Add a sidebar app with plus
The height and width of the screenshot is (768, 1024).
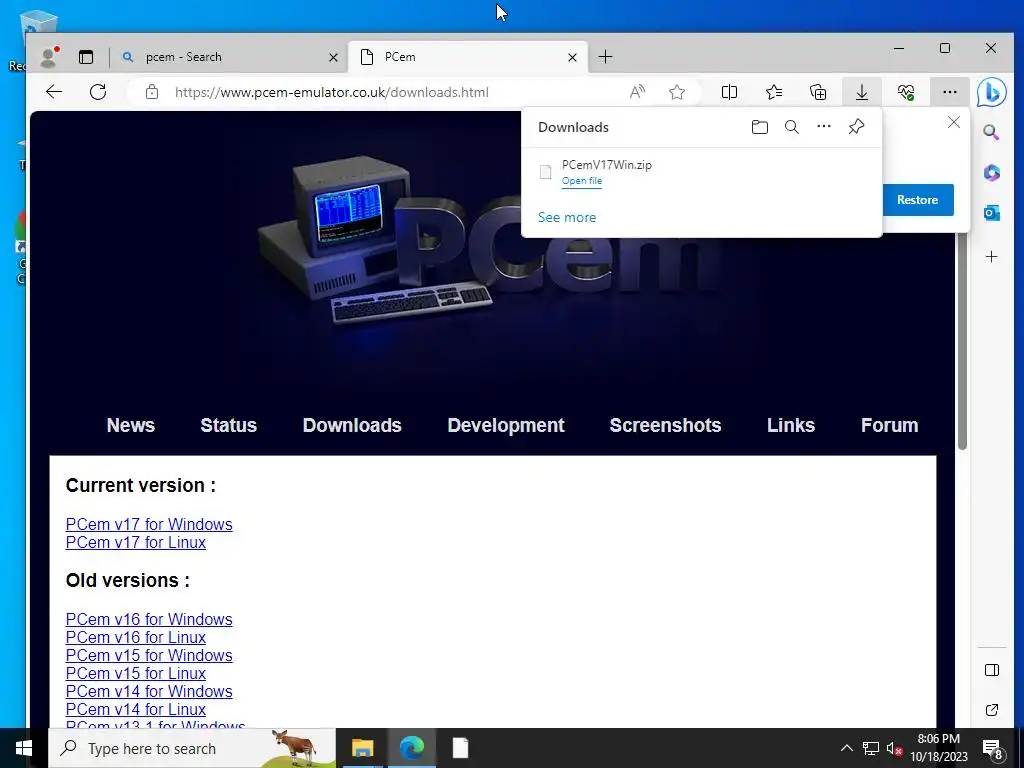pyautogui.click(x=991, y=257)
